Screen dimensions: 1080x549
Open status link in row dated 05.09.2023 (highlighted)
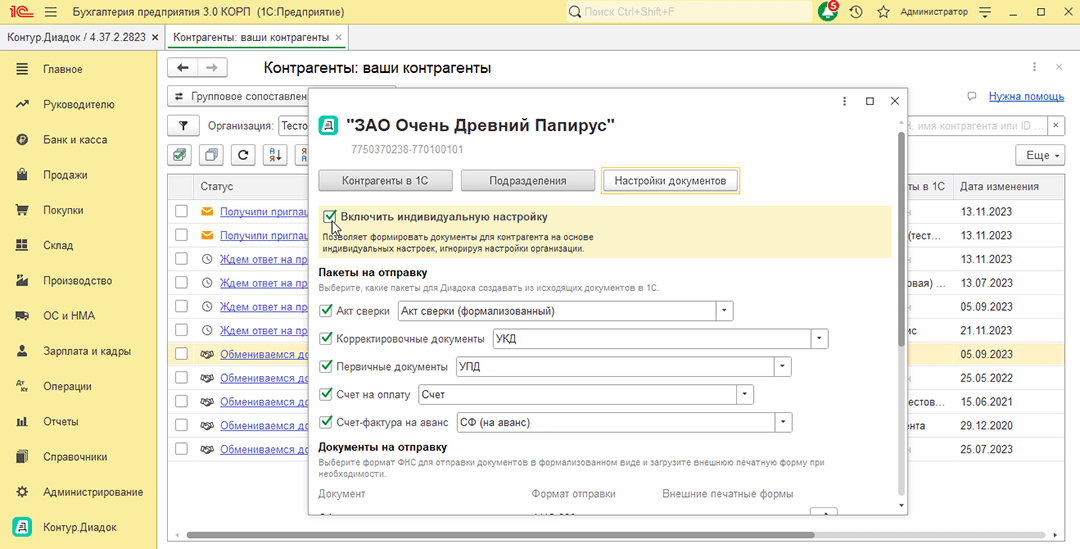click(x=263, y=354)
